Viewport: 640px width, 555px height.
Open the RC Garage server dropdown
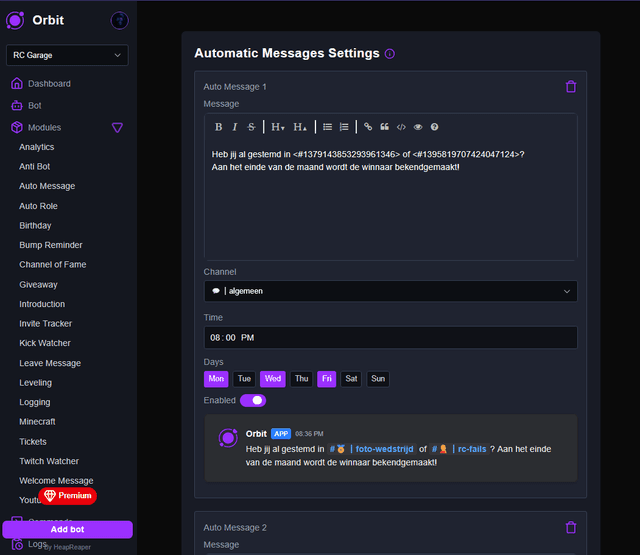point(67,55)
